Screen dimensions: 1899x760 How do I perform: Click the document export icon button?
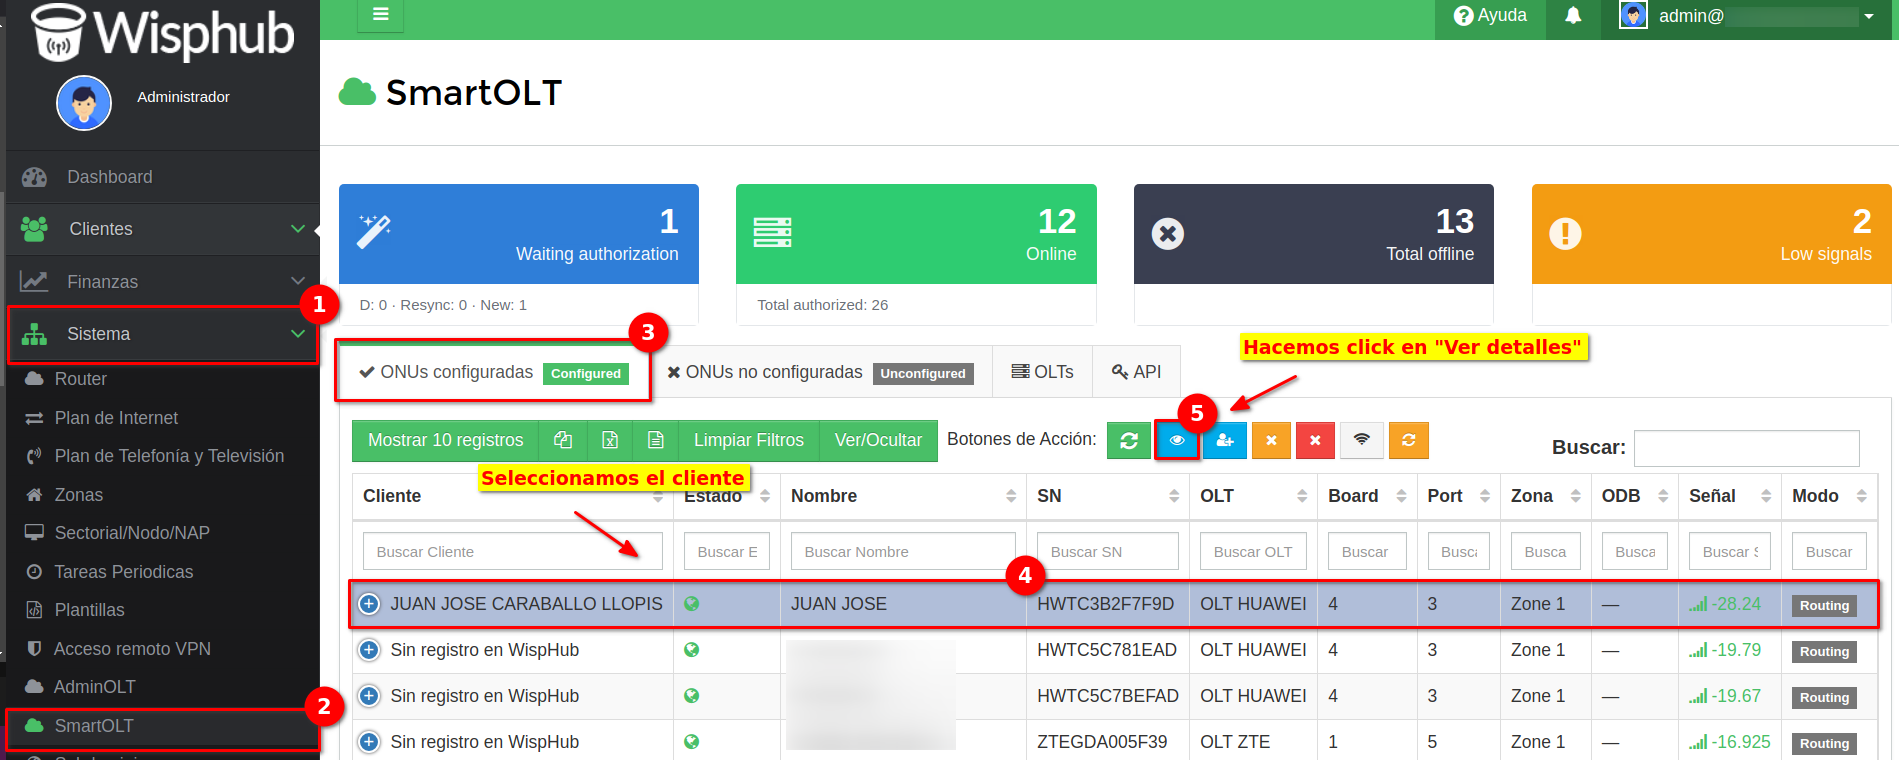click(x=656, y=440)
